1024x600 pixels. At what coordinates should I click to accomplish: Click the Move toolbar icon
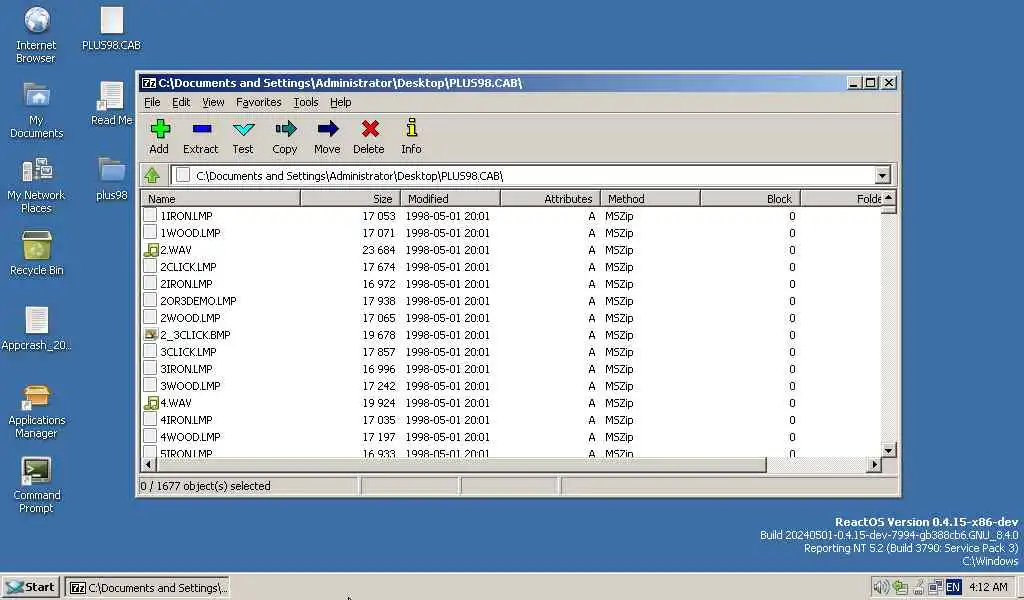(x=327, y=129)
